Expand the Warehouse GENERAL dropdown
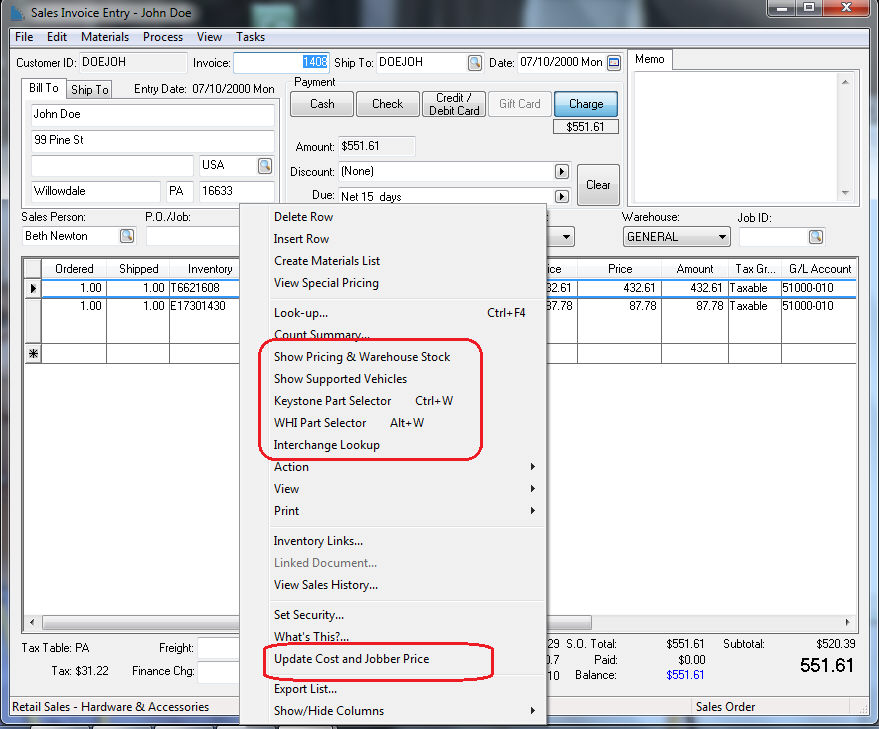The height and width of the screenshot is (729, 879). [722, 237]
